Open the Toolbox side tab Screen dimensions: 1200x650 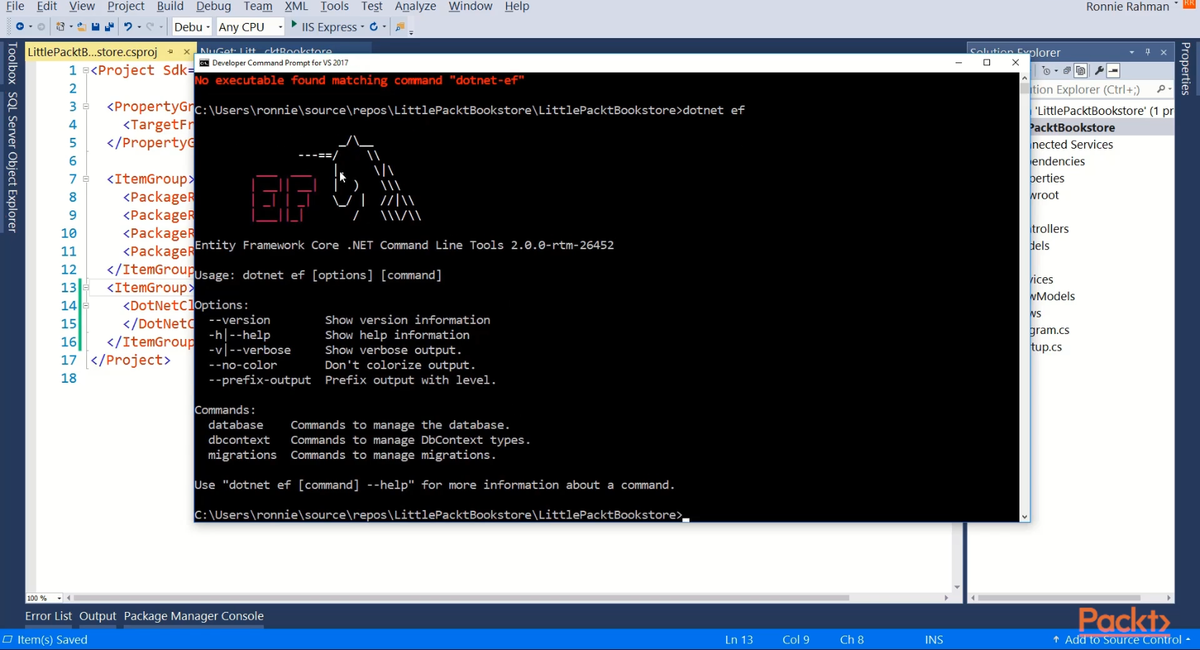12,63
